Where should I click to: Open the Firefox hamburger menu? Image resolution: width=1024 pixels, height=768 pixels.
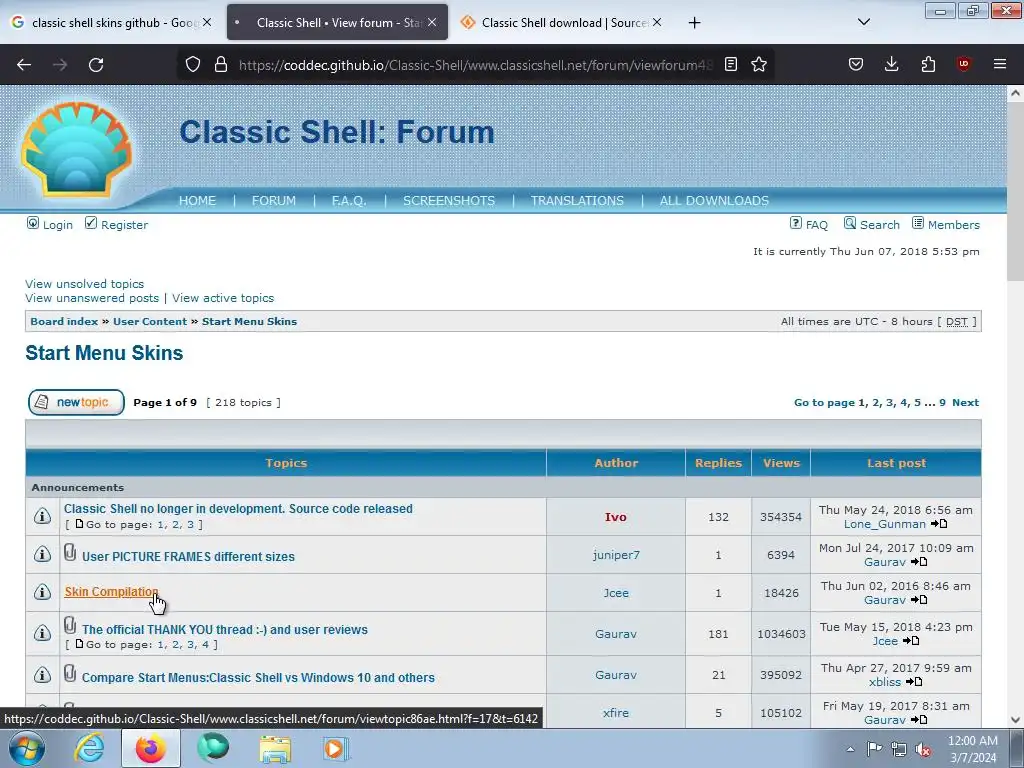tap(999, 64)
